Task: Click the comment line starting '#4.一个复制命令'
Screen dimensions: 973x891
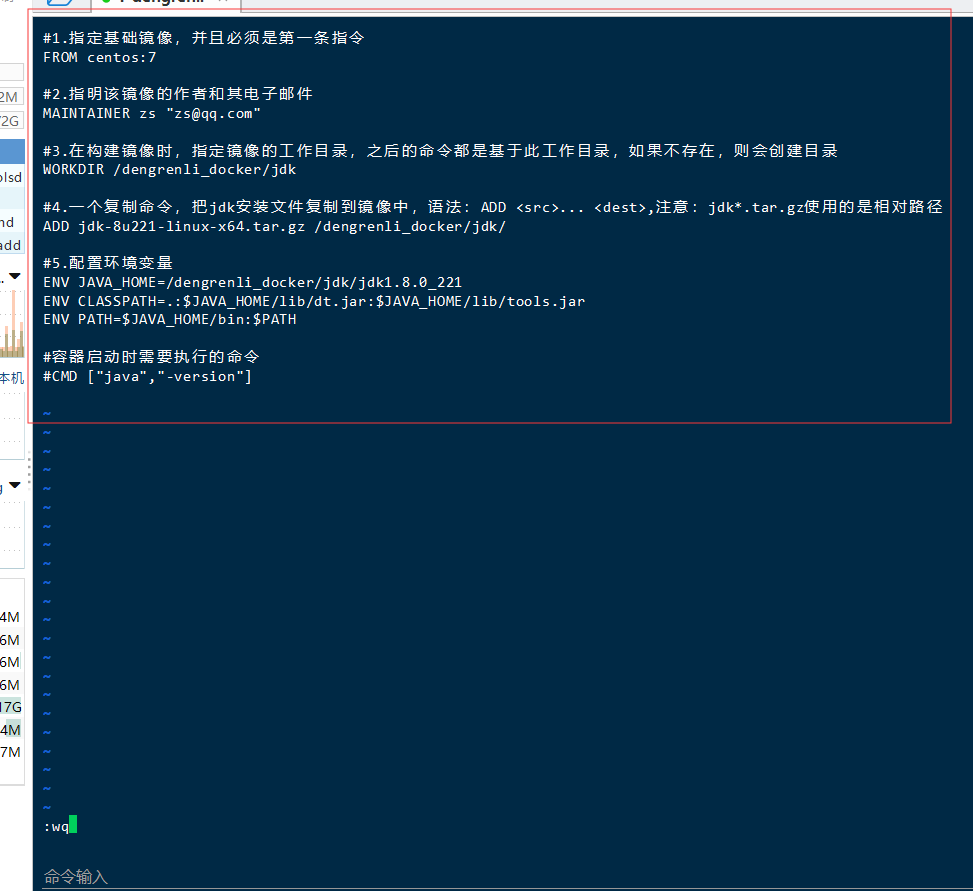Action: (493, 207)
